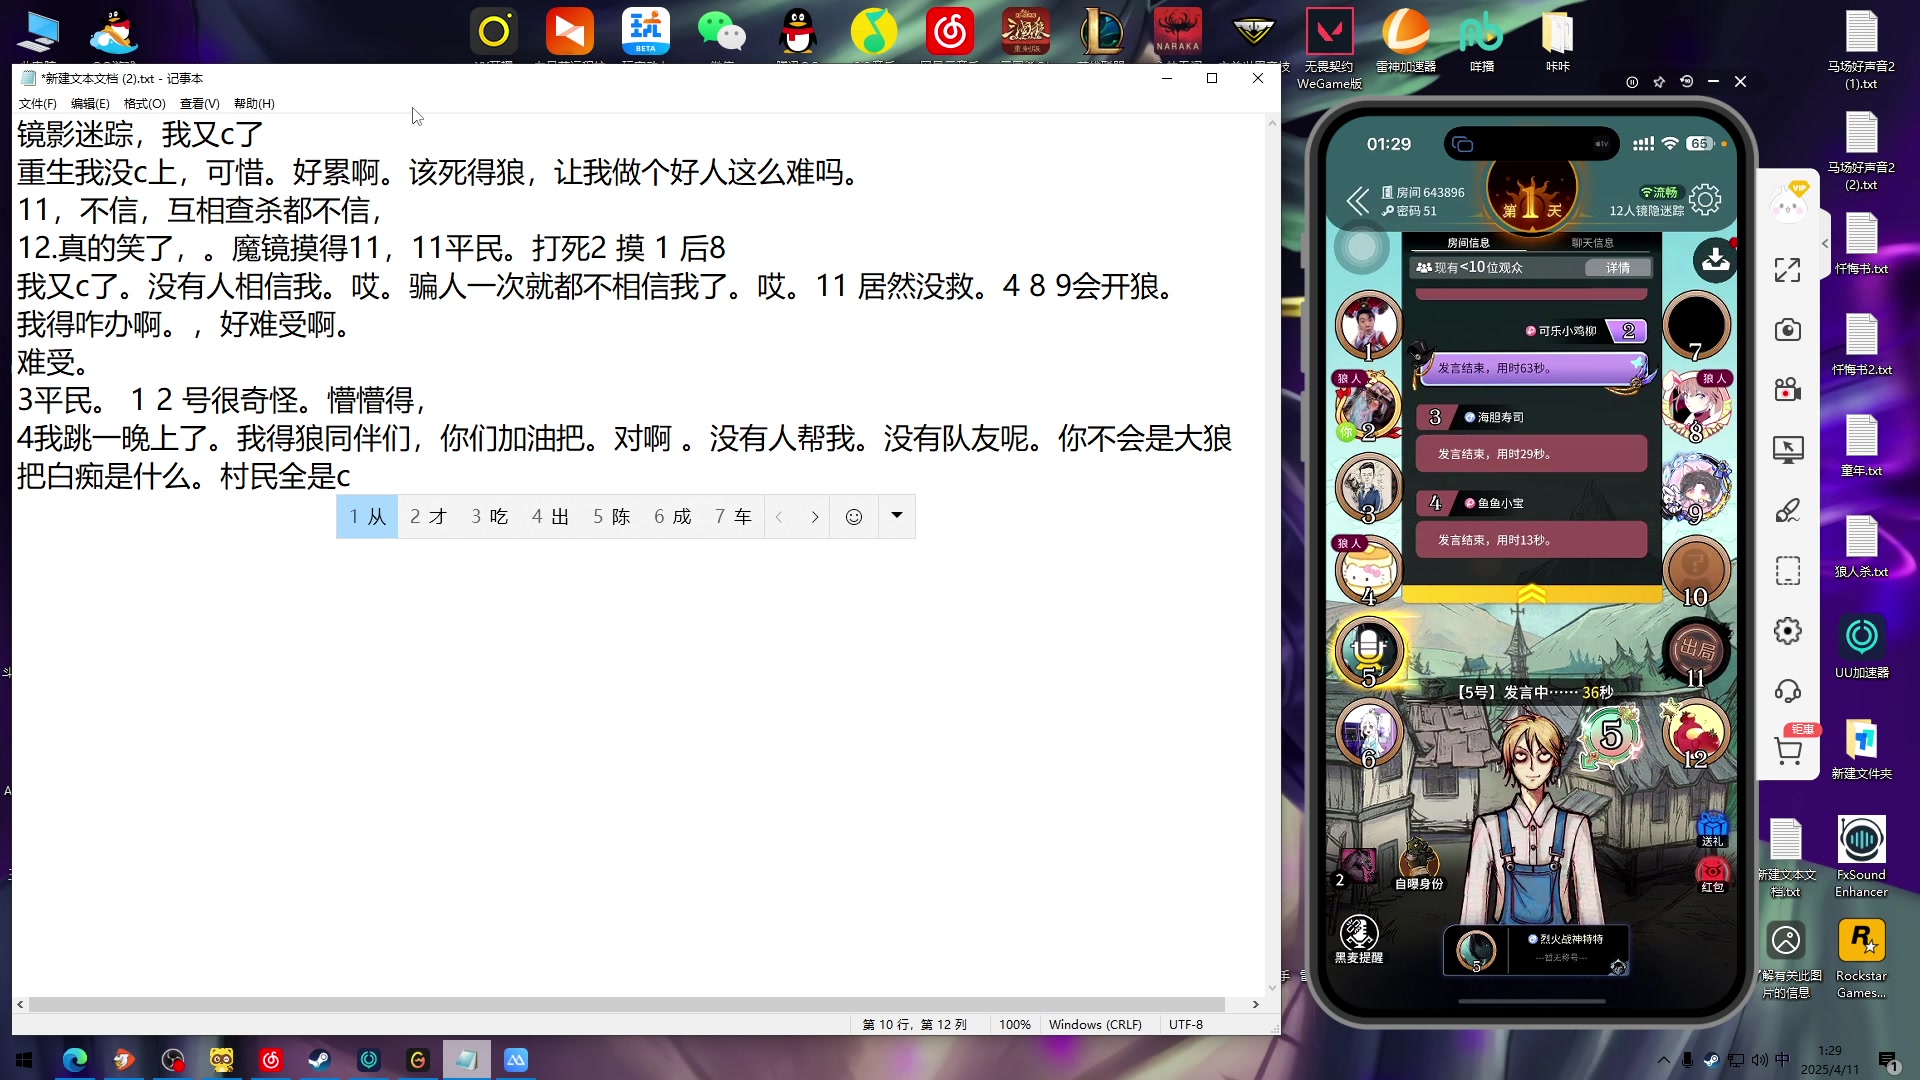
Task: Open Steam from the taskbar
Action: tap(320, 1060)
